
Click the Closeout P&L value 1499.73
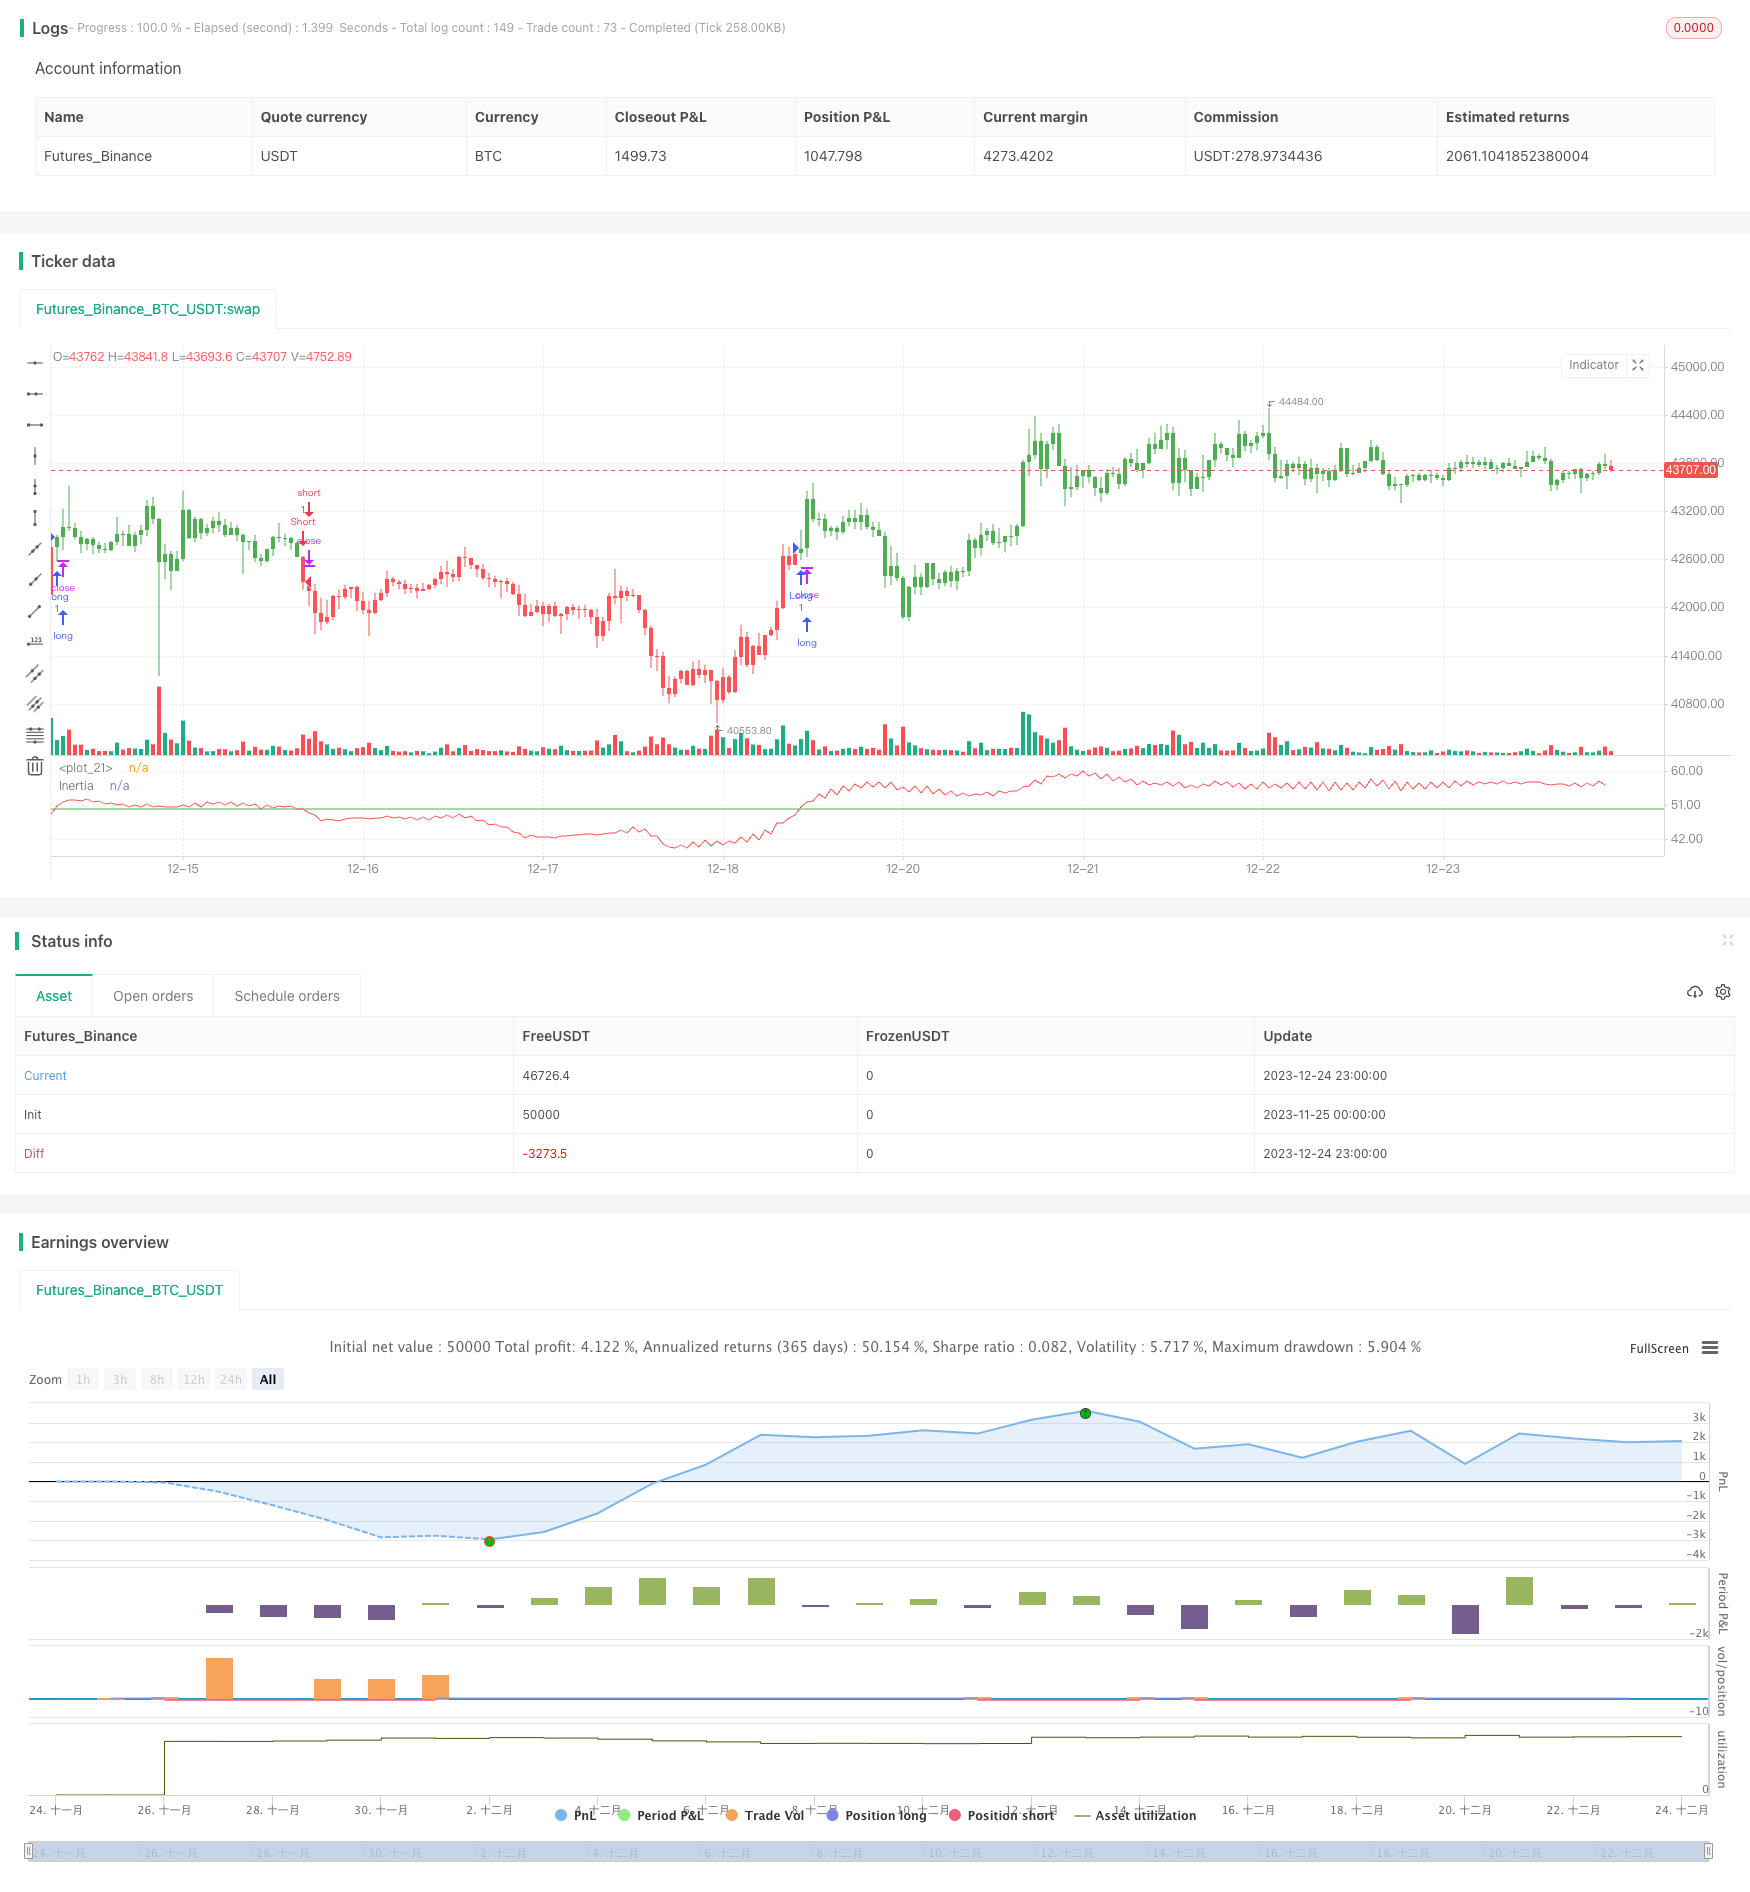pyautogui.click(x=640, y=156)
